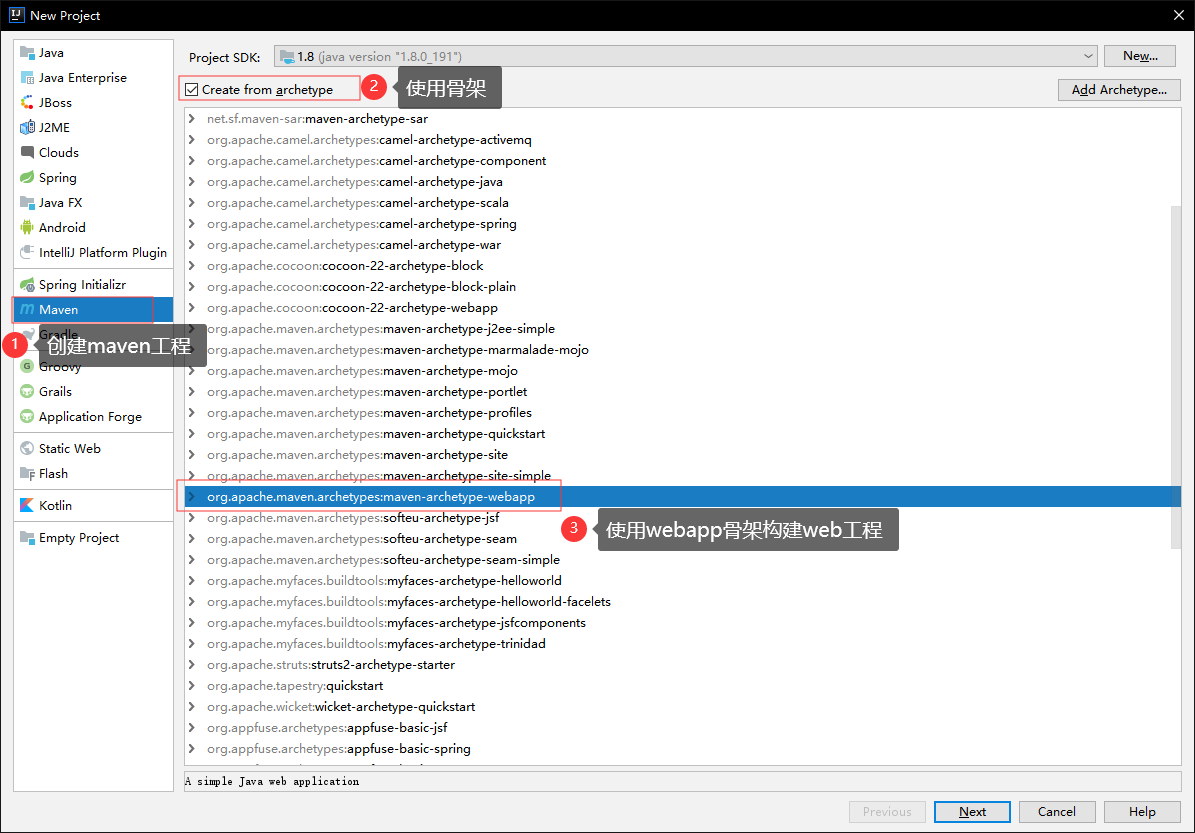Select maven-archetype-portlet archetype row
The width and height of the screenshot is (1195, 833).
[682, 392]
